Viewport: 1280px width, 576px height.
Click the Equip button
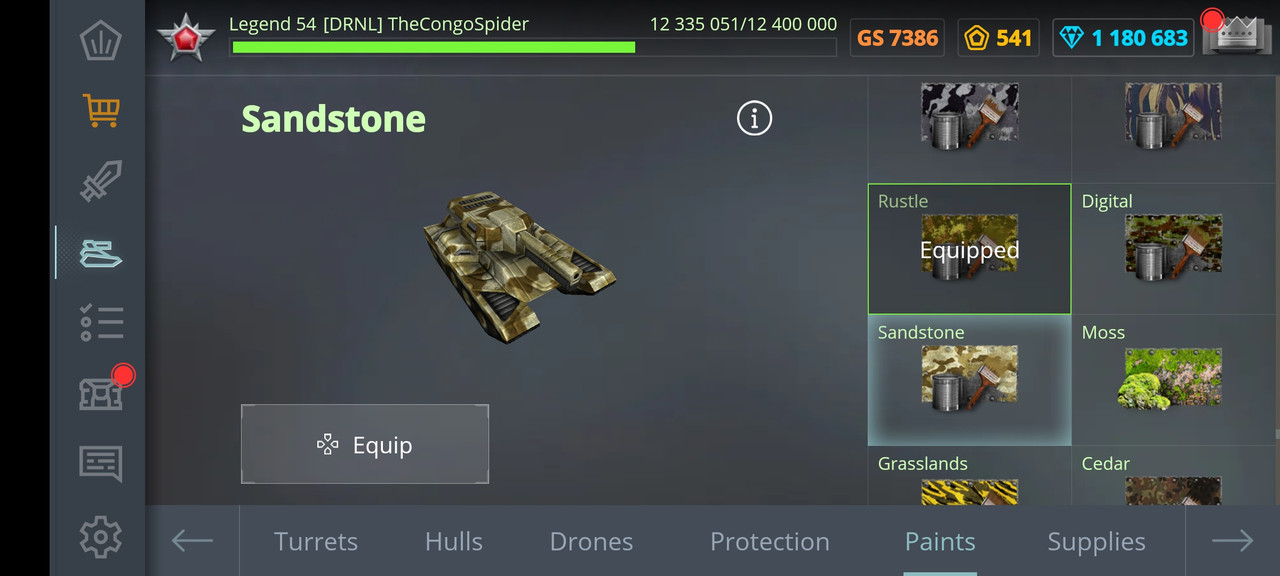click(x=365, y=444)
